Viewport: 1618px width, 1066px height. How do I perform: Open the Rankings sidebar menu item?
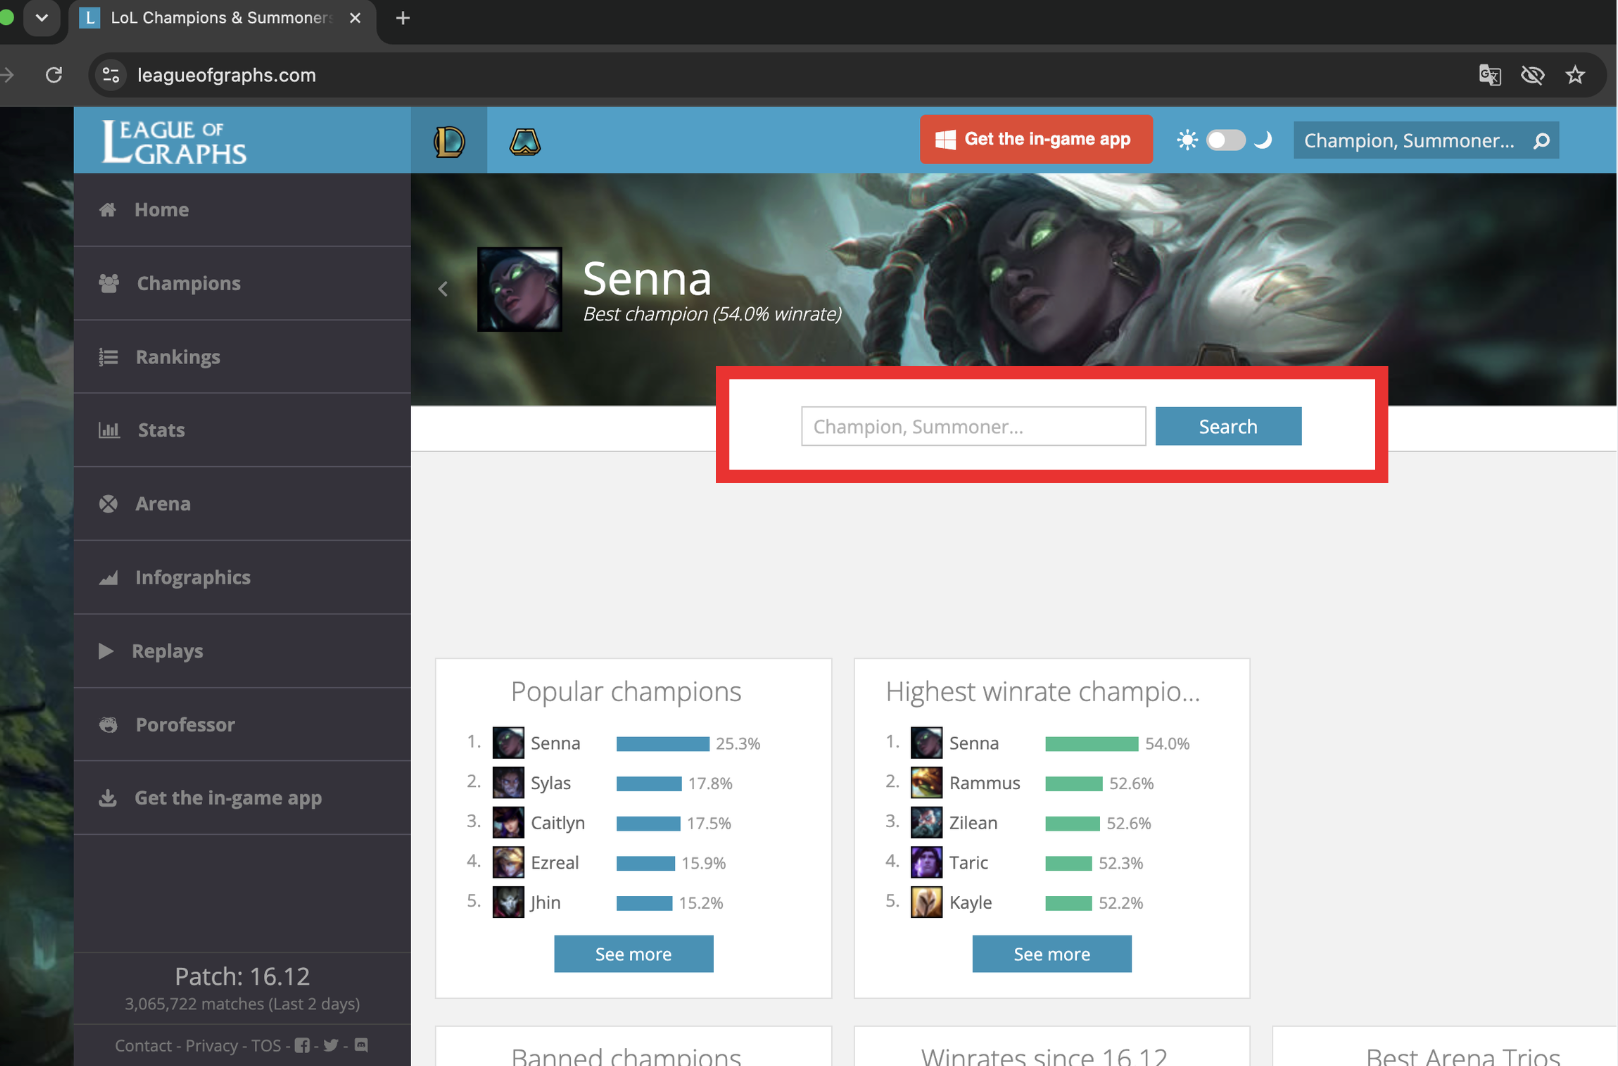tap(242, 357)
